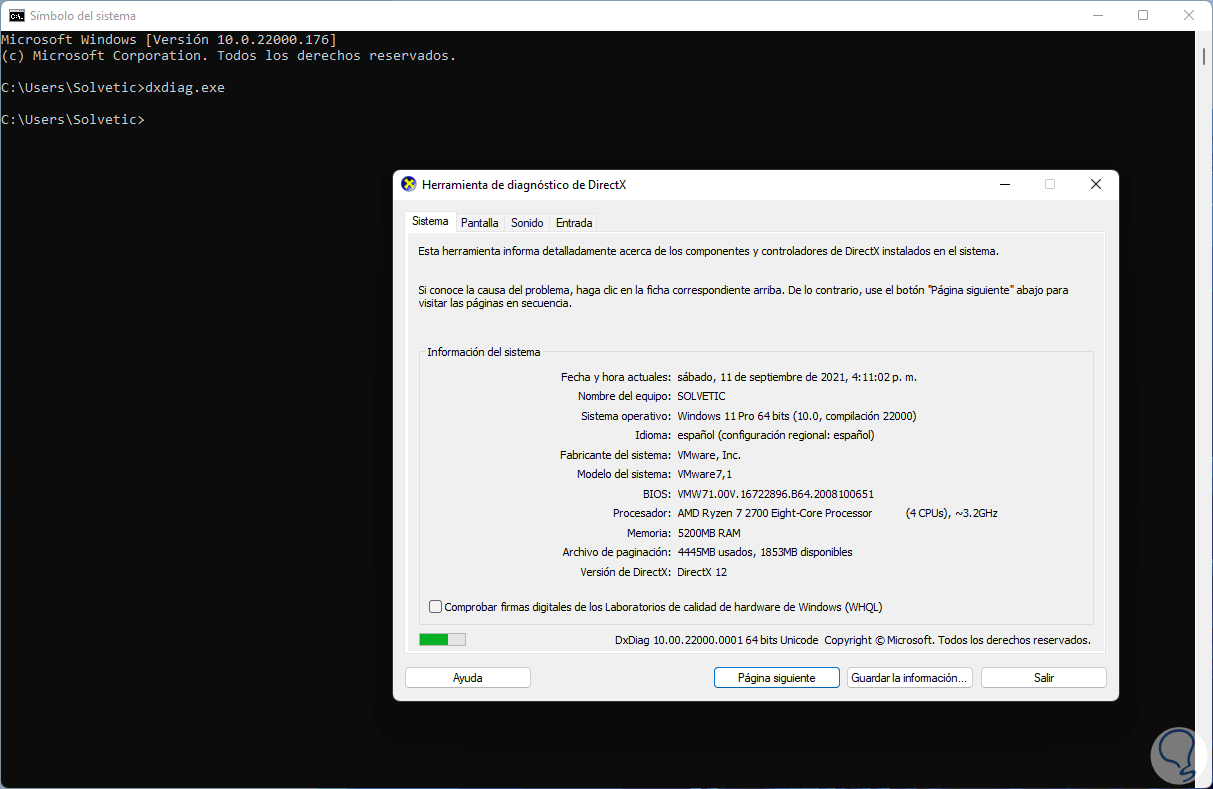Click the green DxDiag progress bar
Image resolution: width=1213 pixels, height=789 pixels.
[x=442, y=639]
